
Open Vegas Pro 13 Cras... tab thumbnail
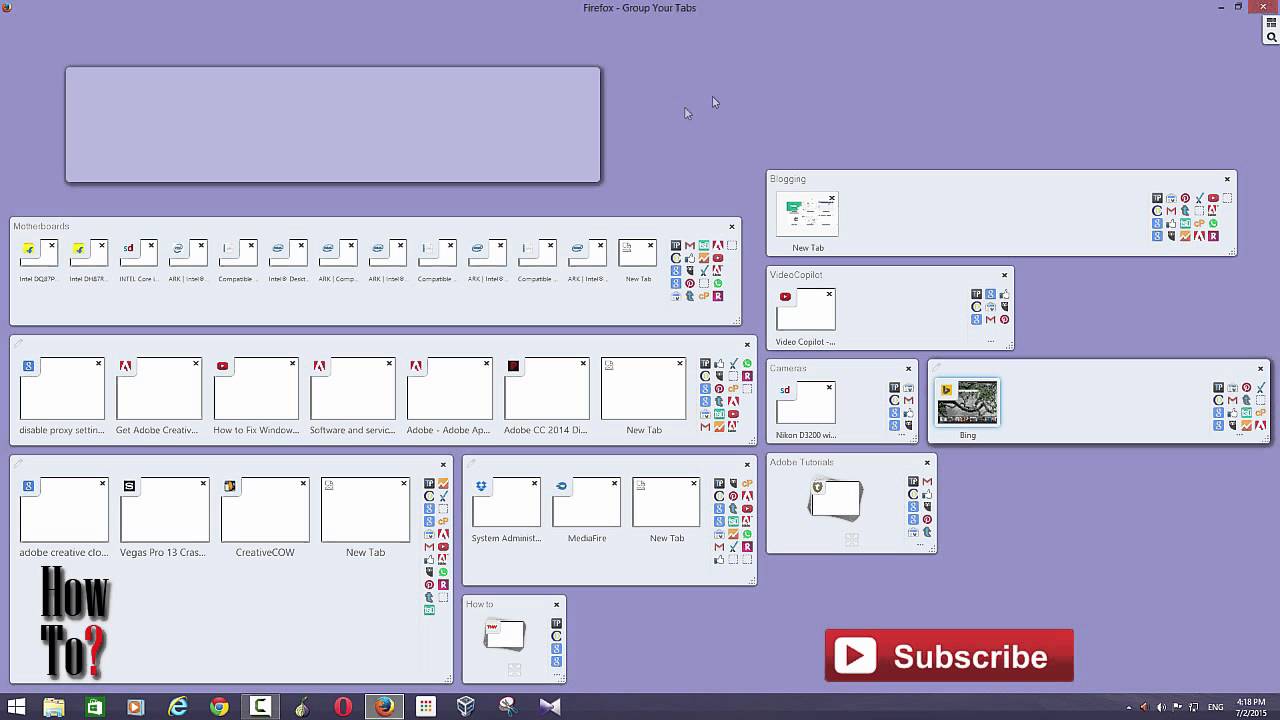[165, 510]
